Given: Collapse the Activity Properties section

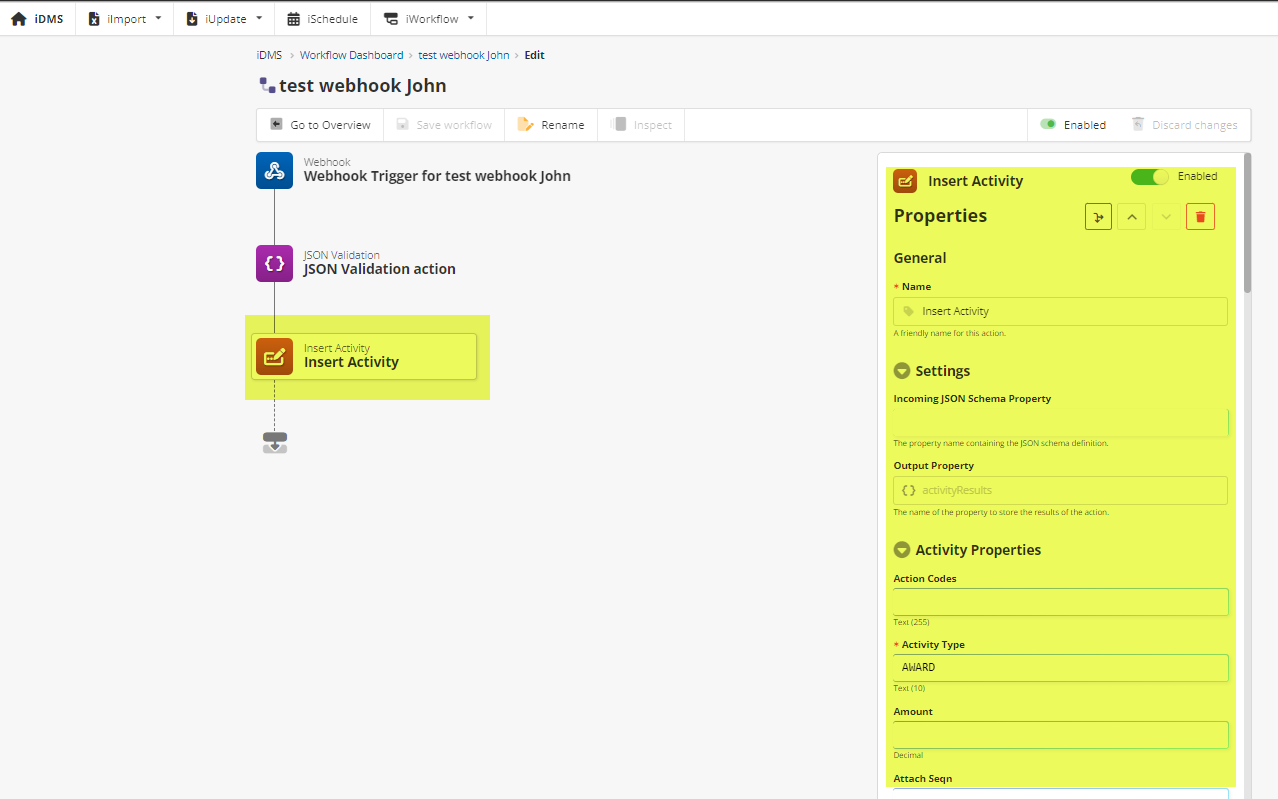Looking at the screenshot, I should click(902, 550).
